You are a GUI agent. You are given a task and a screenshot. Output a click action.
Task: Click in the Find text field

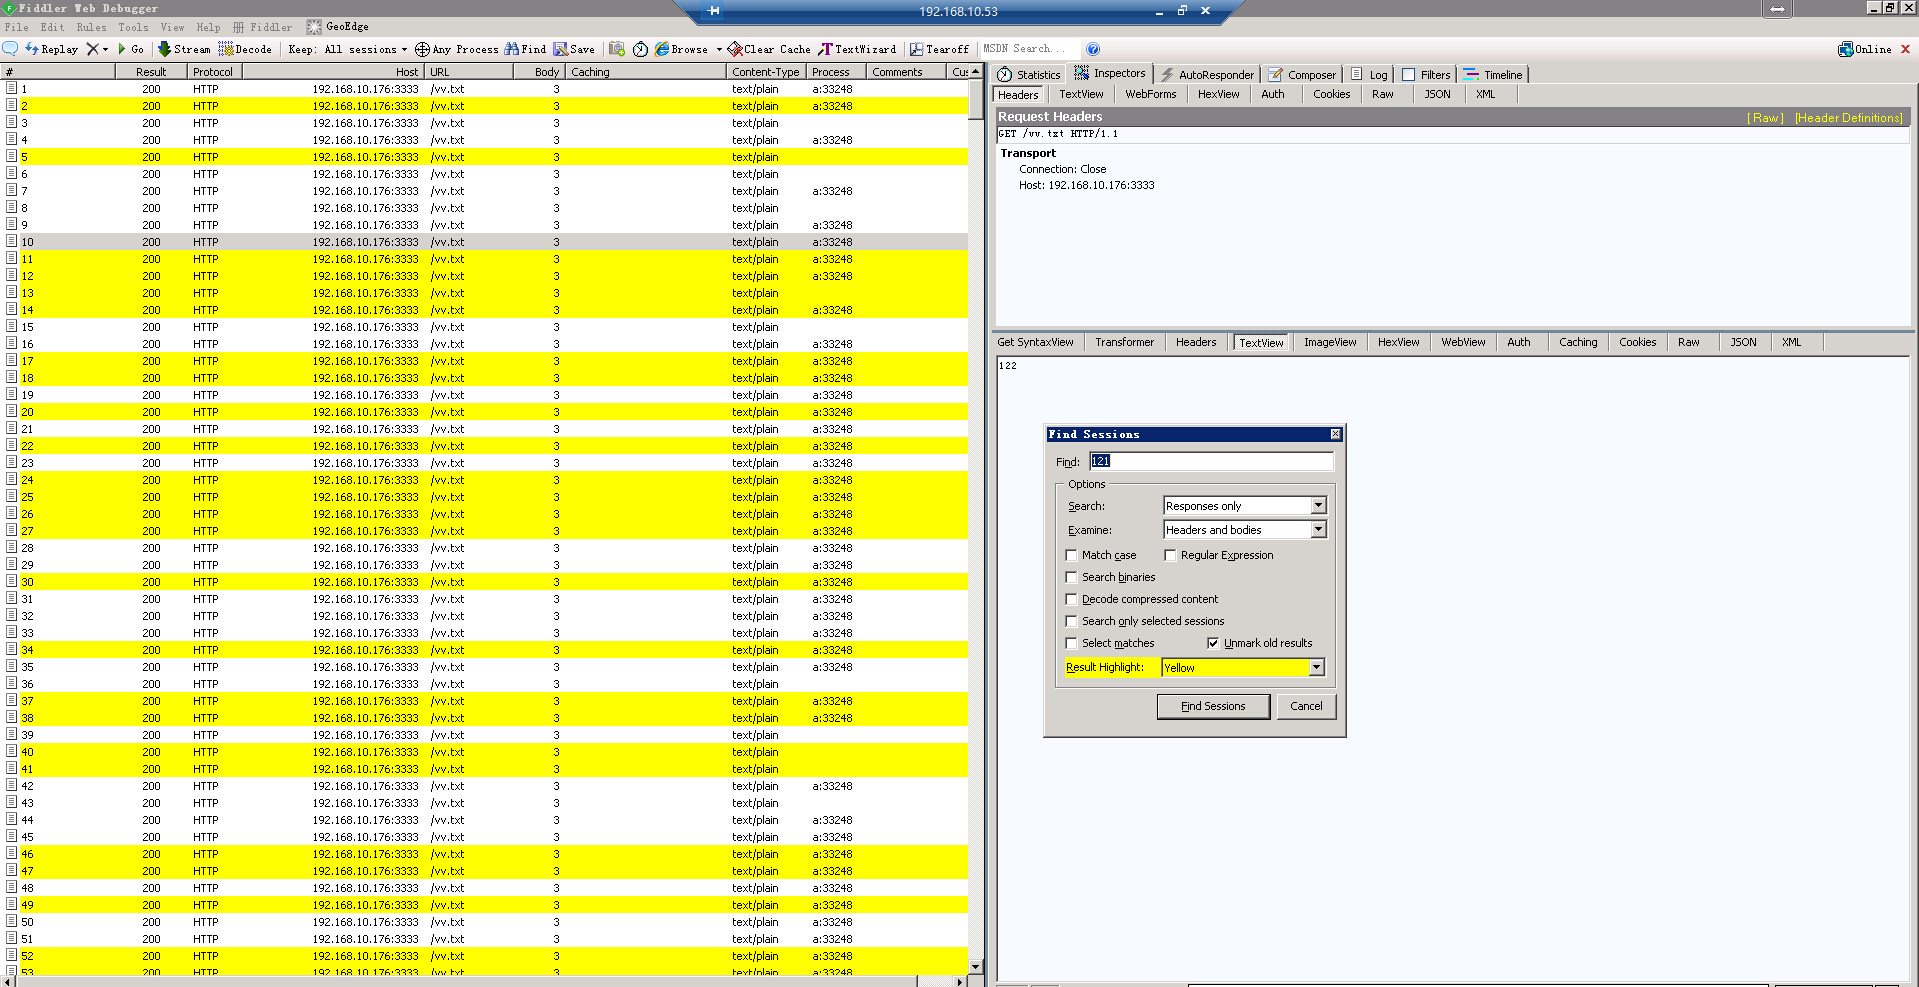pyautogui.click(x=1211, y=461)
